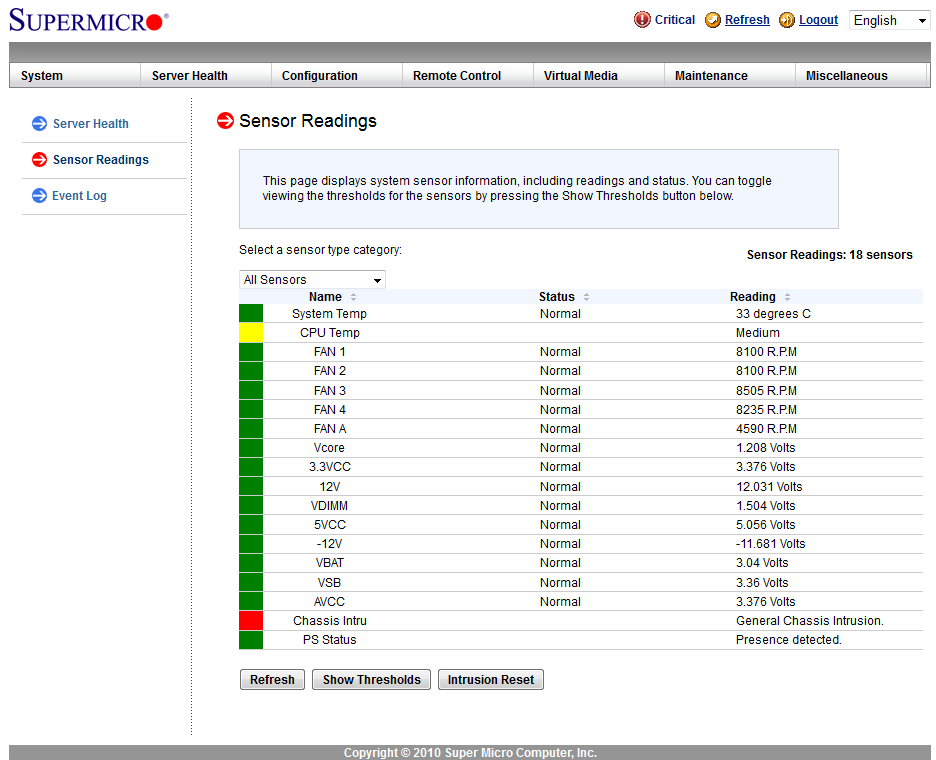
Task: Click the '-11.681 Volts' reading
Action: [x=770, y=544]
